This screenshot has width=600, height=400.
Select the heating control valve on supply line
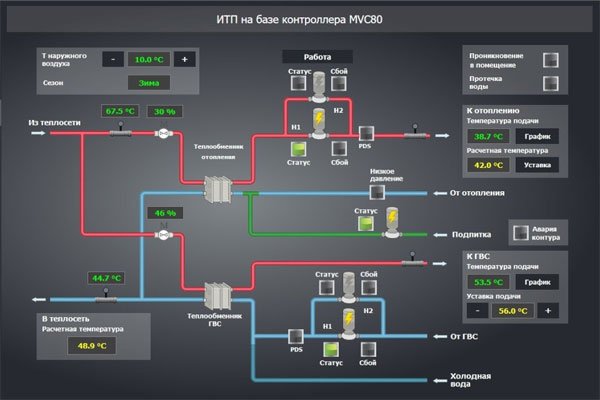[164, 134]
